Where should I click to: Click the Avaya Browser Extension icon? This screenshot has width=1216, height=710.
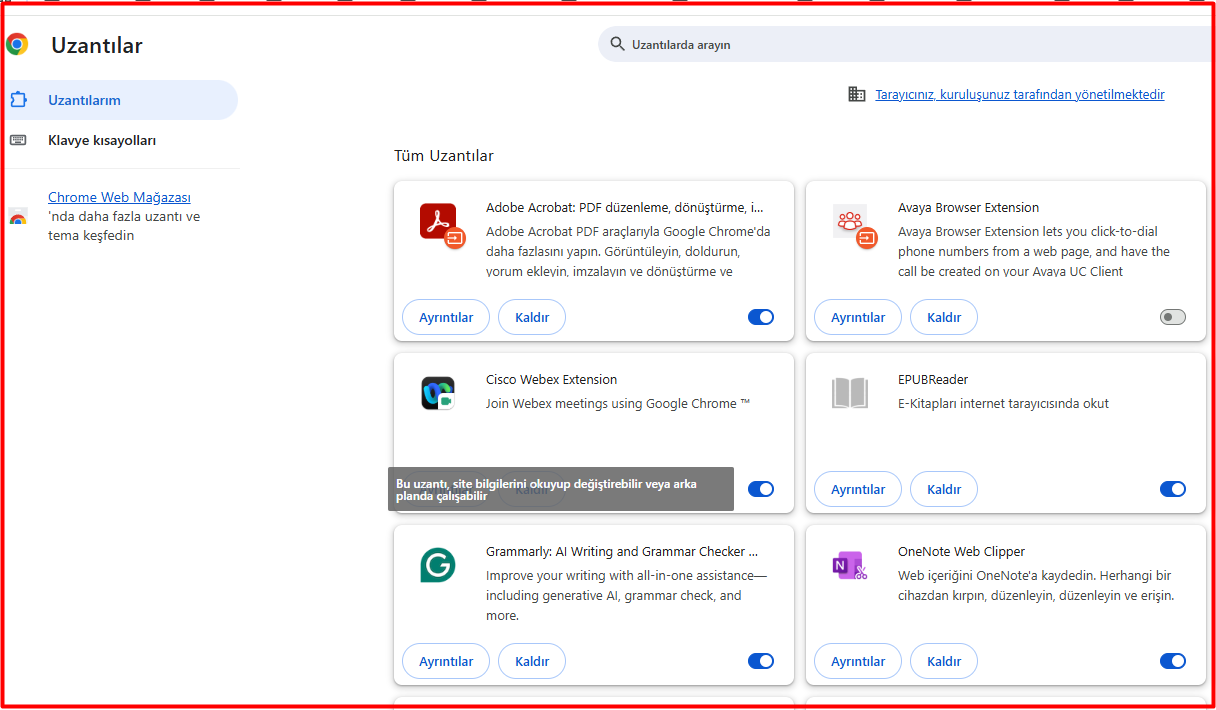tap(854, 225)
